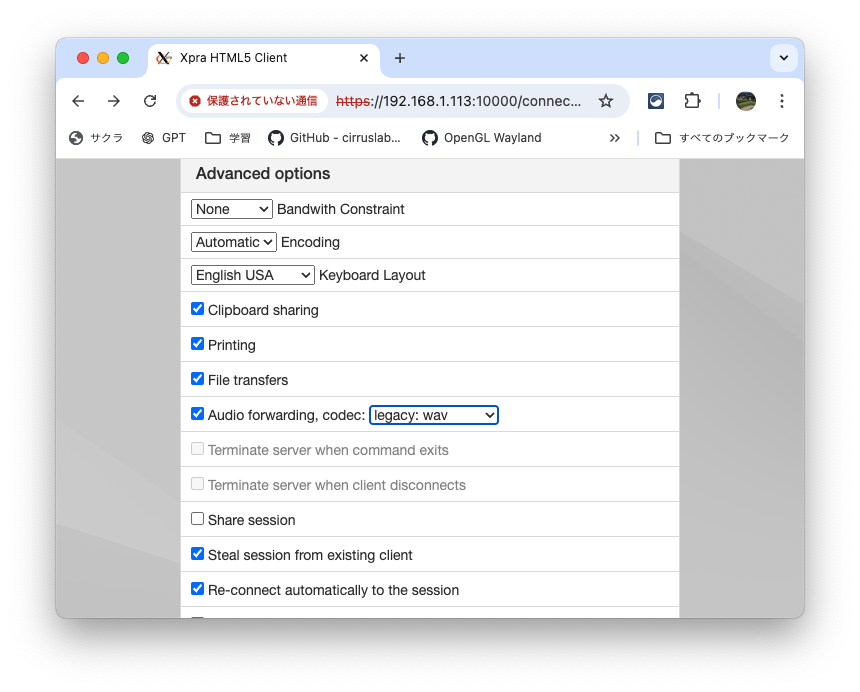Show the not-secure connection warning details

click(x=253, y=101)
